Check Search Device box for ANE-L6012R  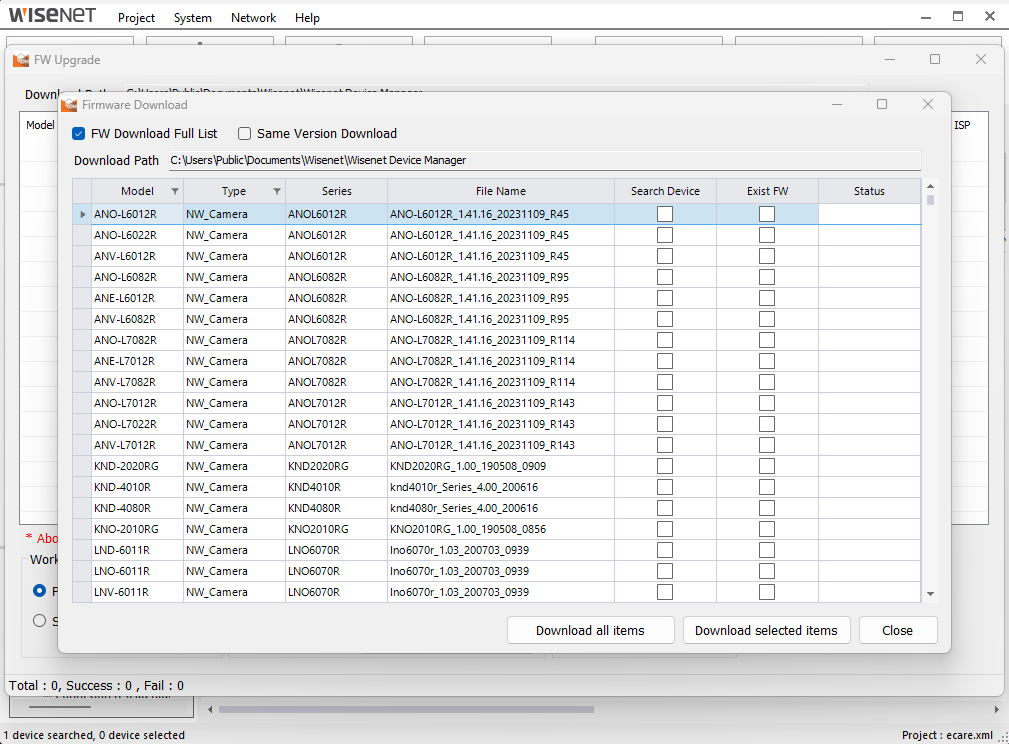[x=665, y=298]
